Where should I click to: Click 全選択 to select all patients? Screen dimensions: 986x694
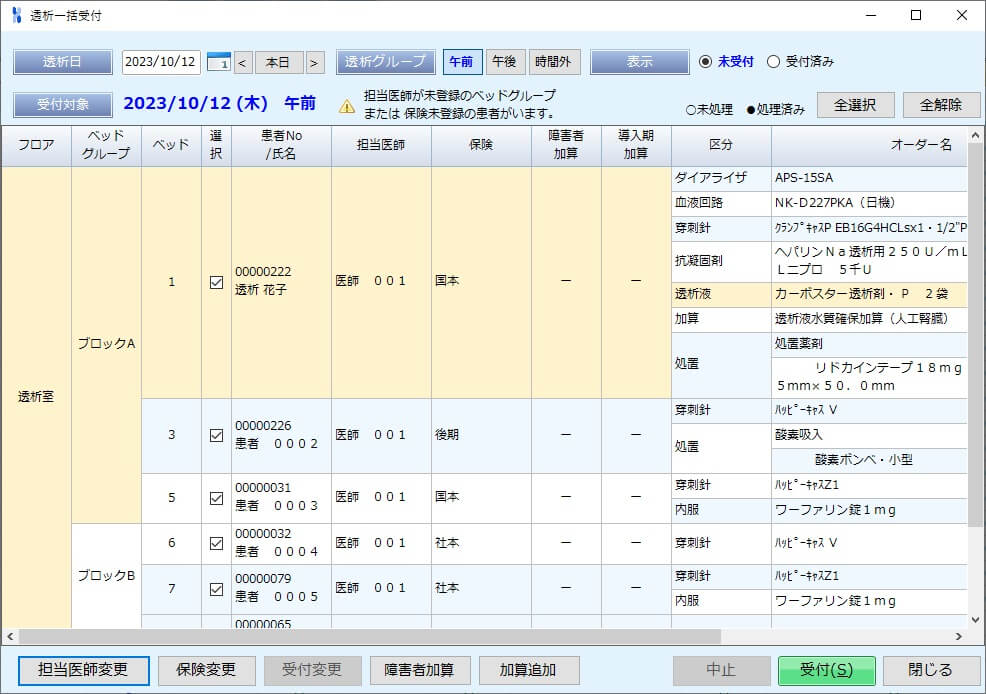click(856, 105)
